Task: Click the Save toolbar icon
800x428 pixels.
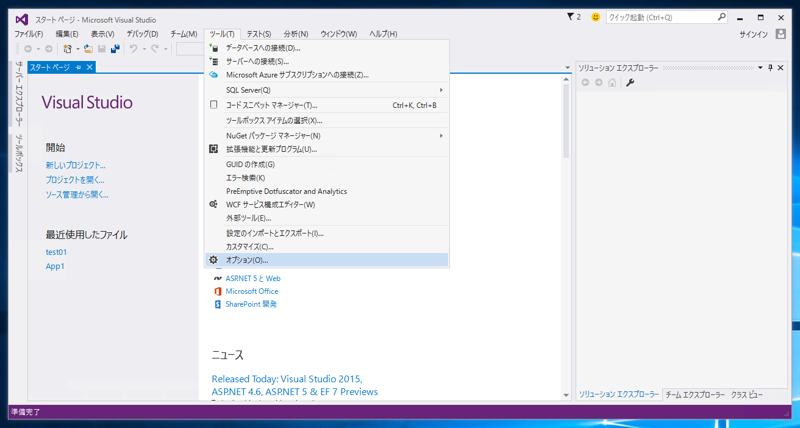Action: point(102,49)
